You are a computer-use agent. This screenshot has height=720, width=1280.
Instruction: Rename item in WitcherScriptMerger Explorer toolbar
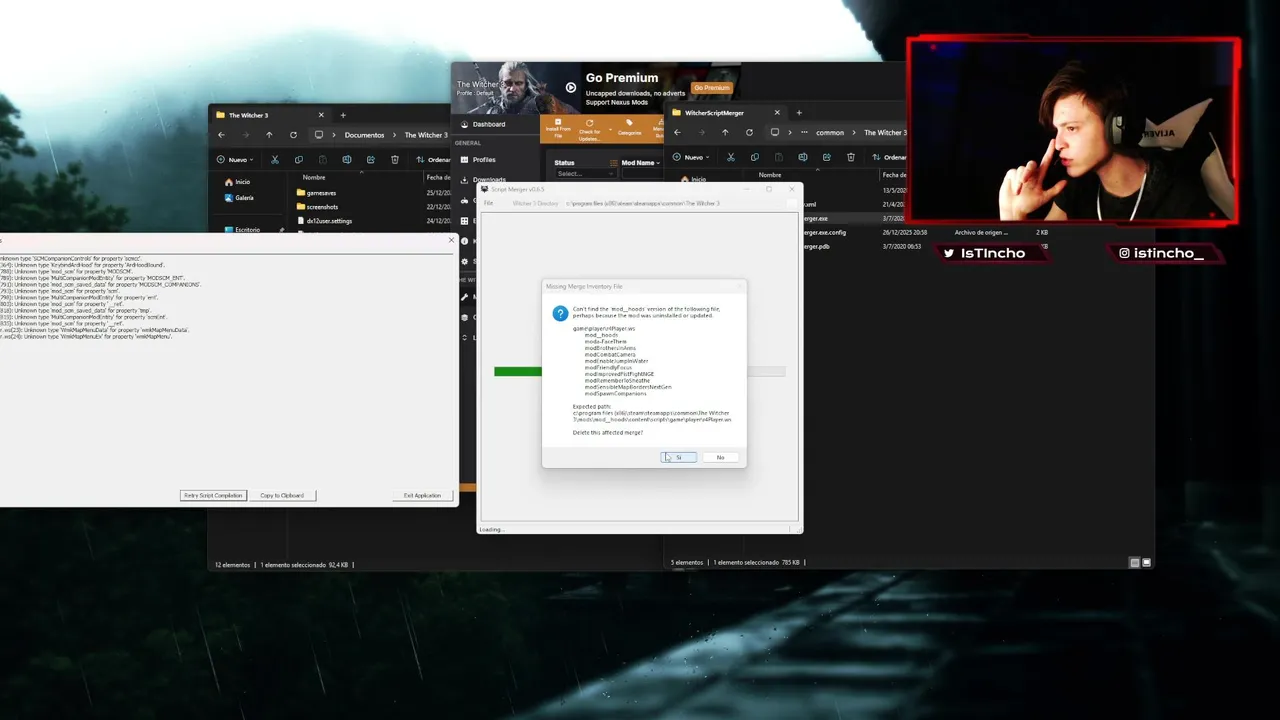click(x=803, y=157)
